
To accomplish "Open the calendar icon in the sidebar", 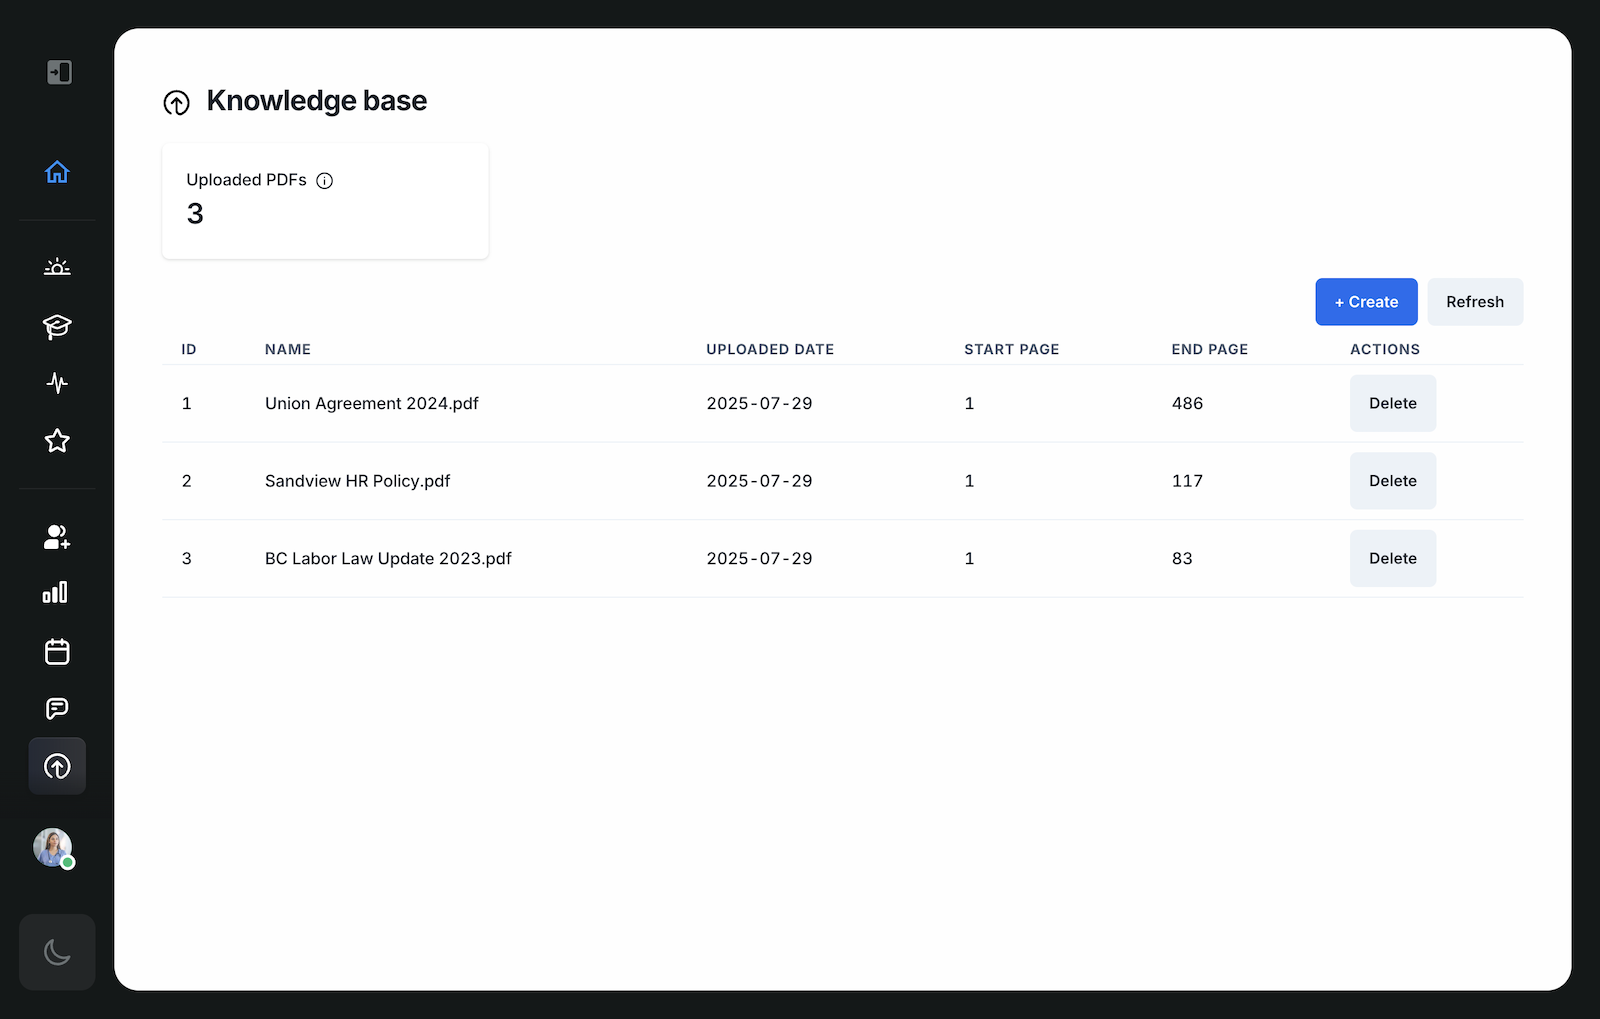I will (57, 651).
